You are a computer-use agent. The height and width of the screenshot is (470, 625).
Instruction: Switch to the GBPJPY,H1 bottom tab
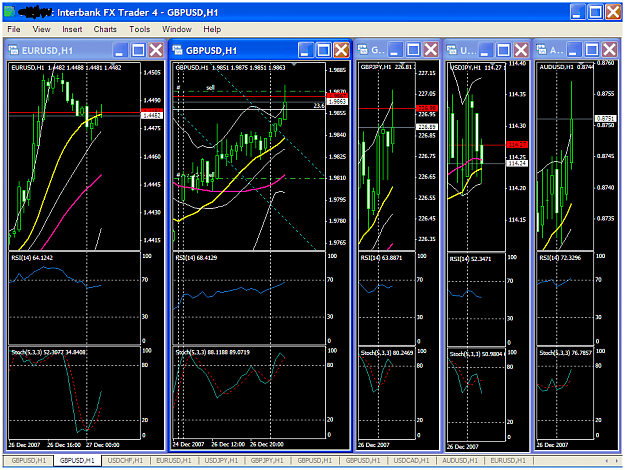[x=267, y=460]
